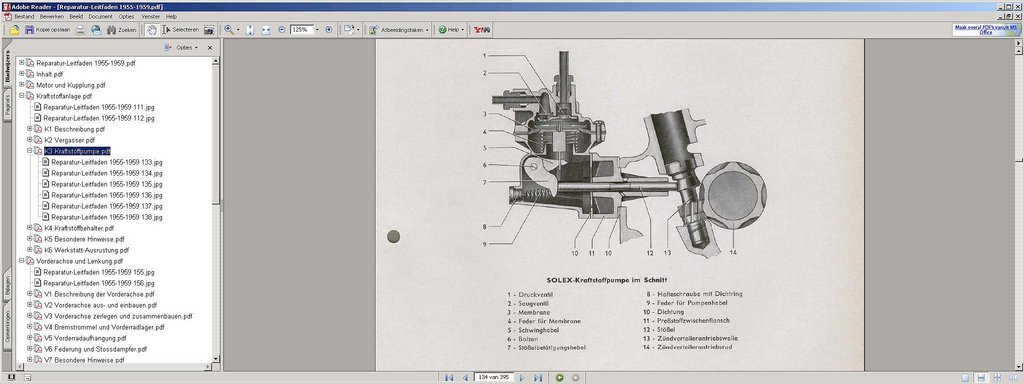
Task: Go to the next page
Action: [x=522, y=377]
